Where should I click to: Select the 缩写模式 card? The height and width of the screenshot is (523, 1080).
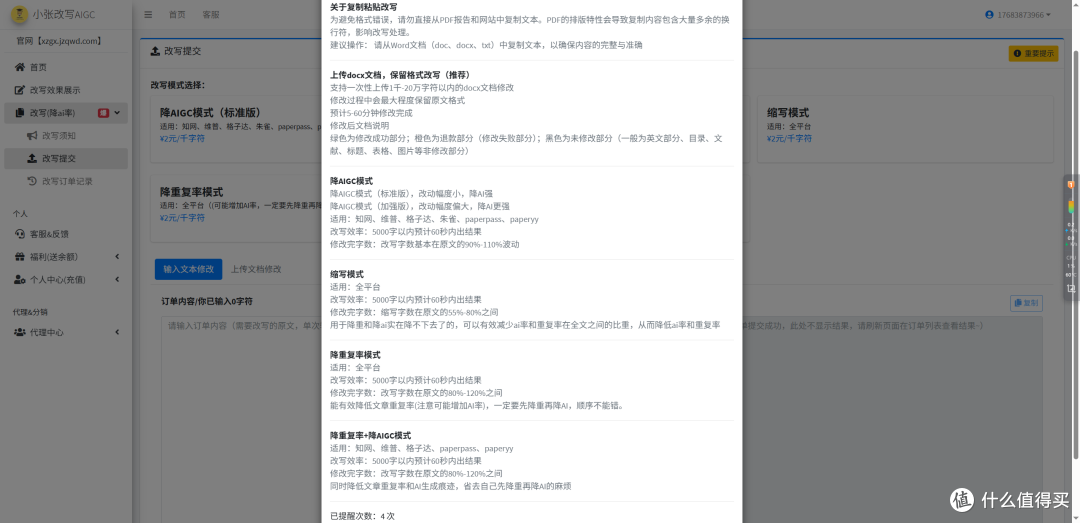point(905,129)
